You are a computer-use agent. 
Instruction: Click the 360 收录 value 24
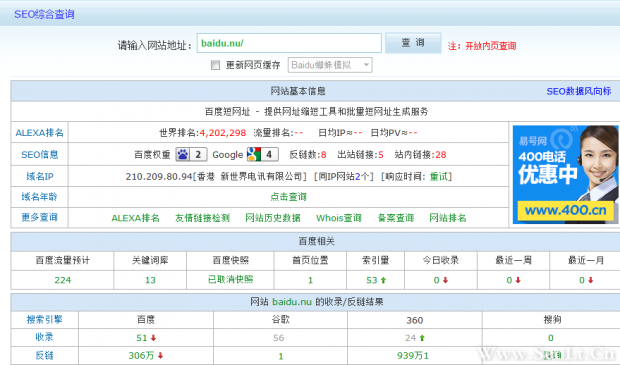pyautogui.click(x=410, y=338)
